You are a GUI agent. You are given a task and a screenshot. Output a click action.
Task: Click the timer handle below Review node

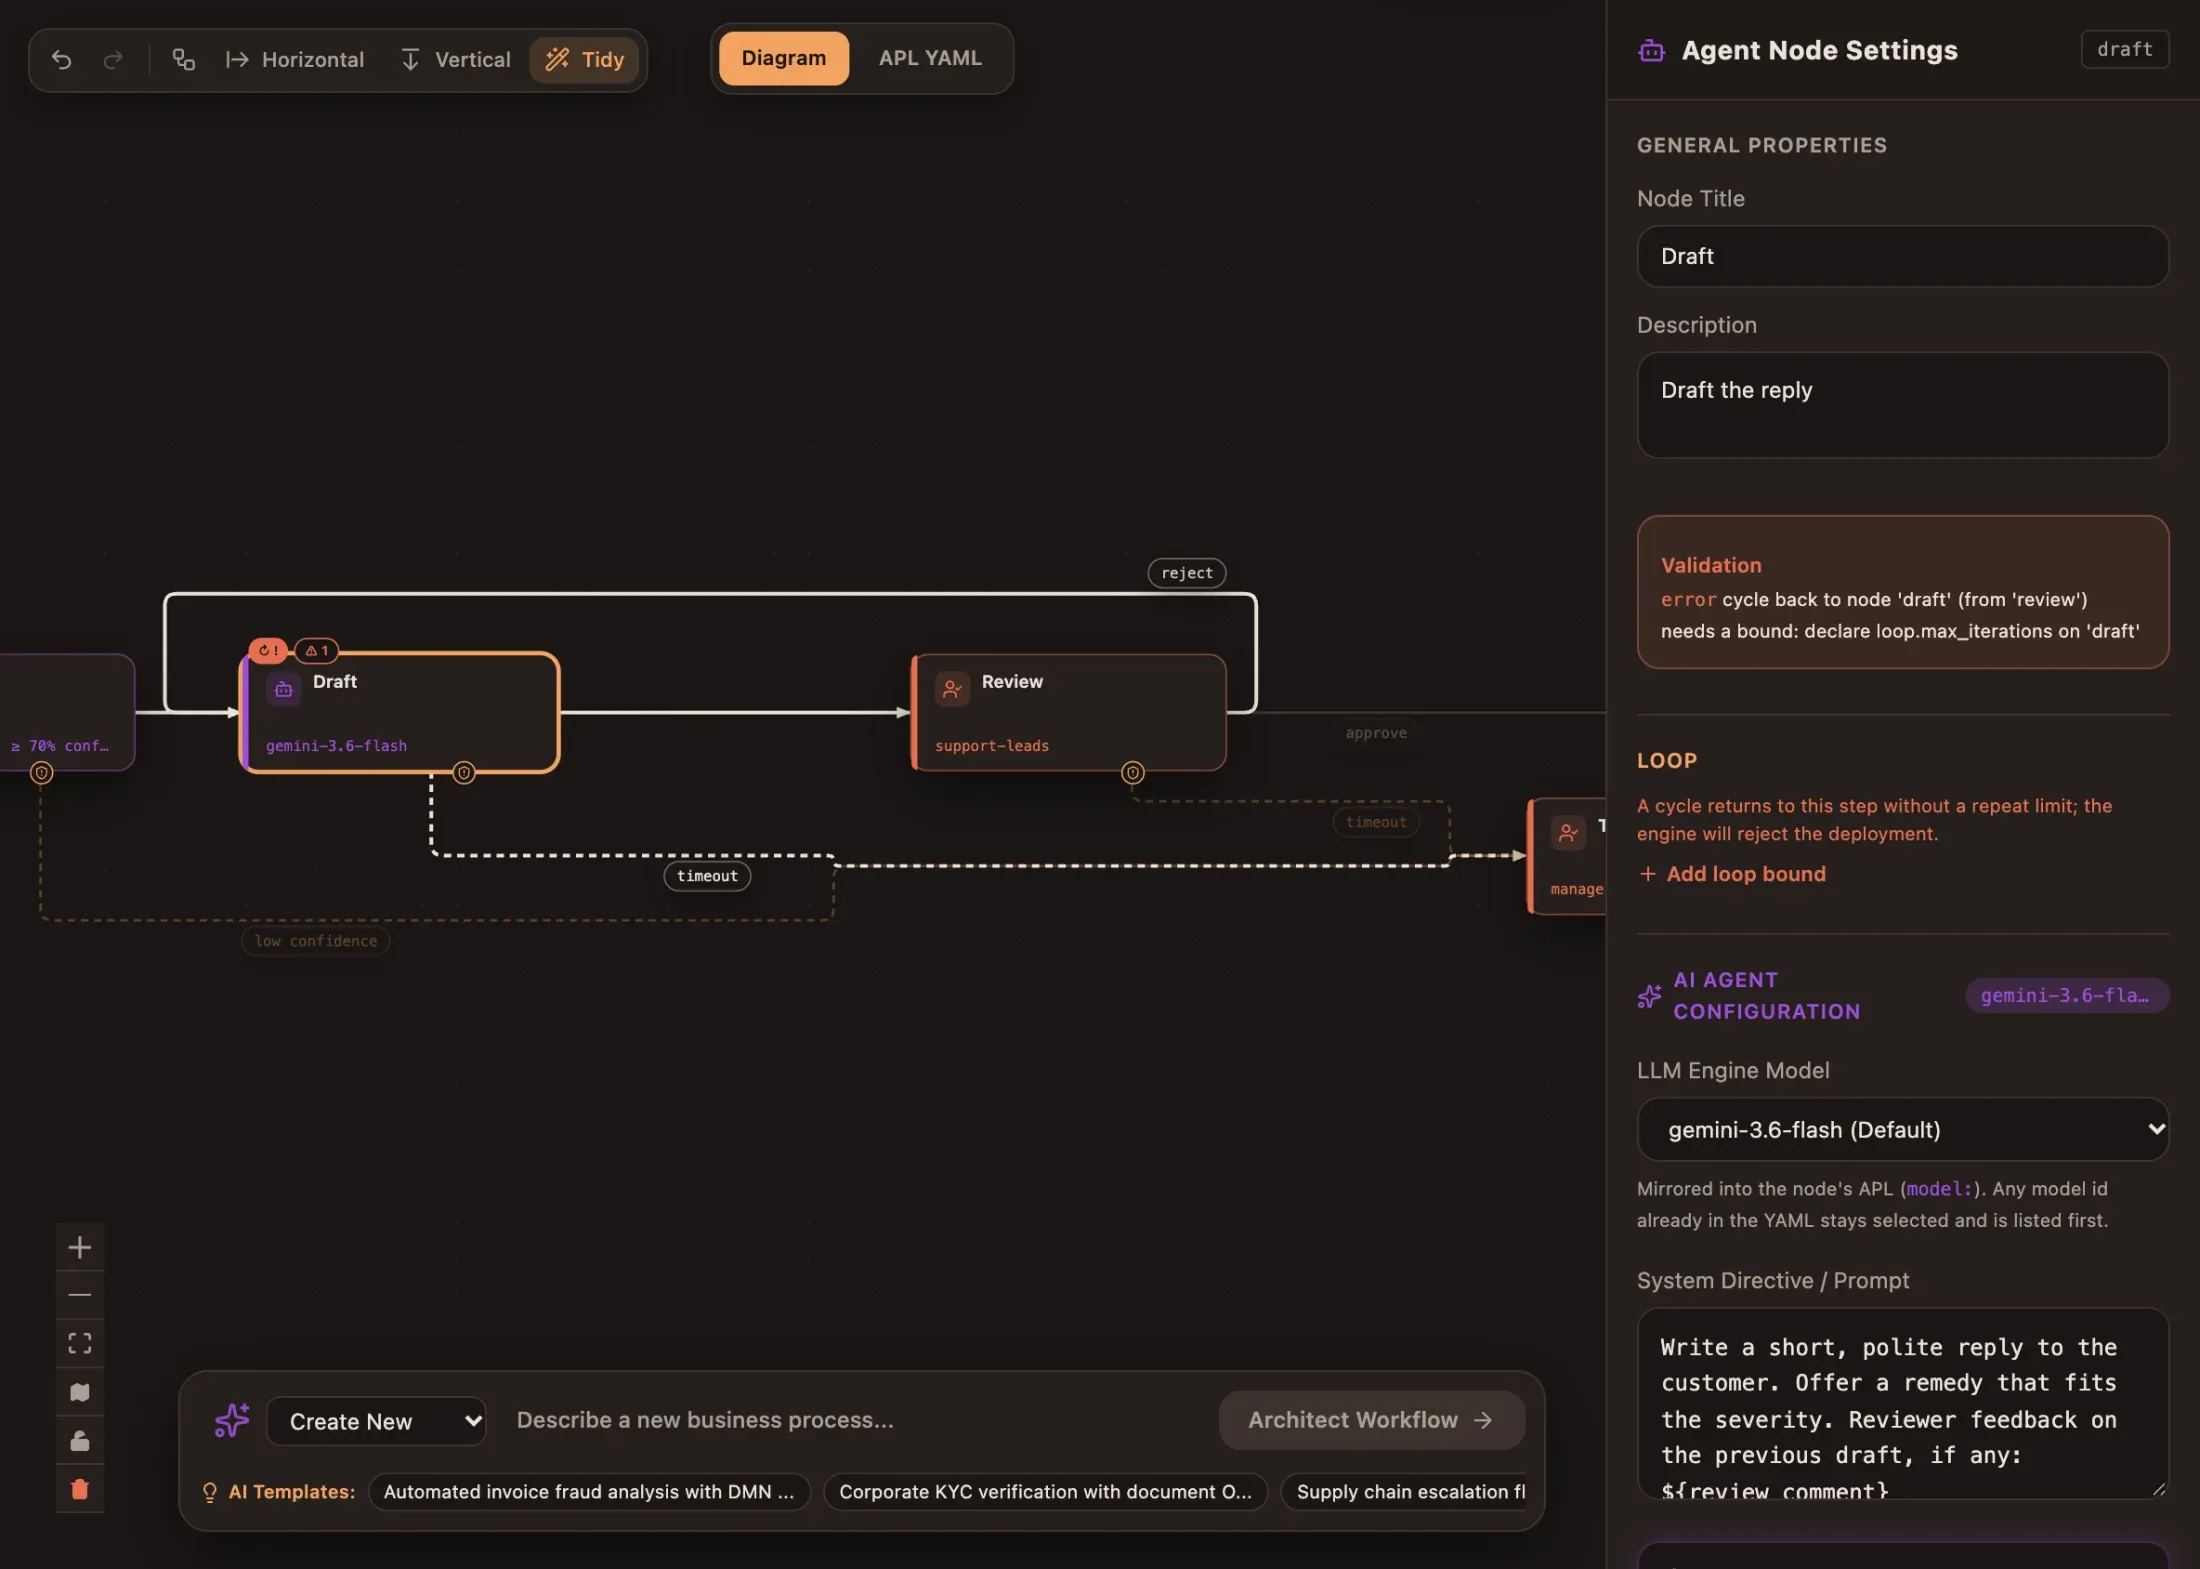point(1132,772)
